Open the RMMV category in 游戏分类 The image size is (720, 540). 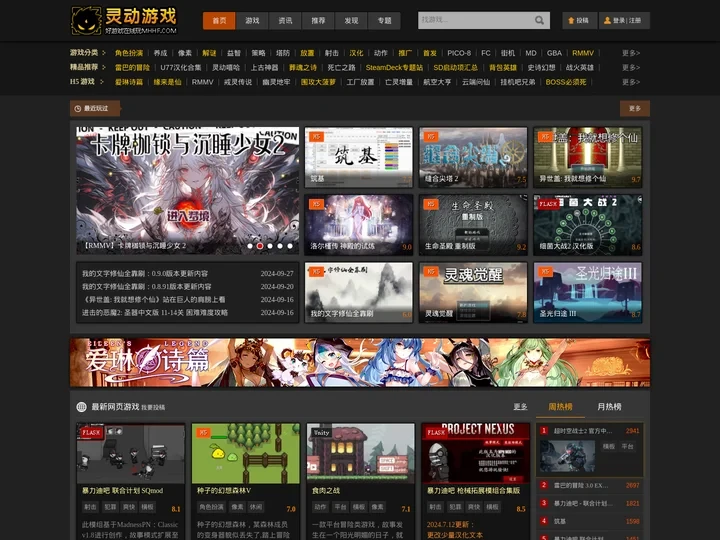point(583,53)
